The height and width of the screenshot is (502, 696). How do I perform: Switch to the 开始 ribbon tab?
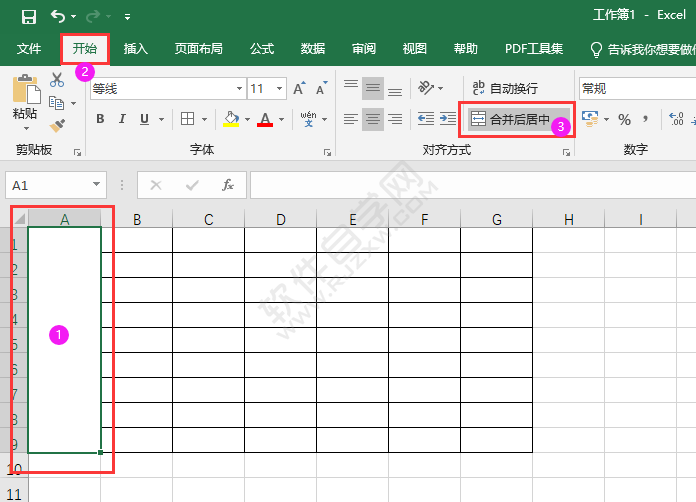pos(85,48)
